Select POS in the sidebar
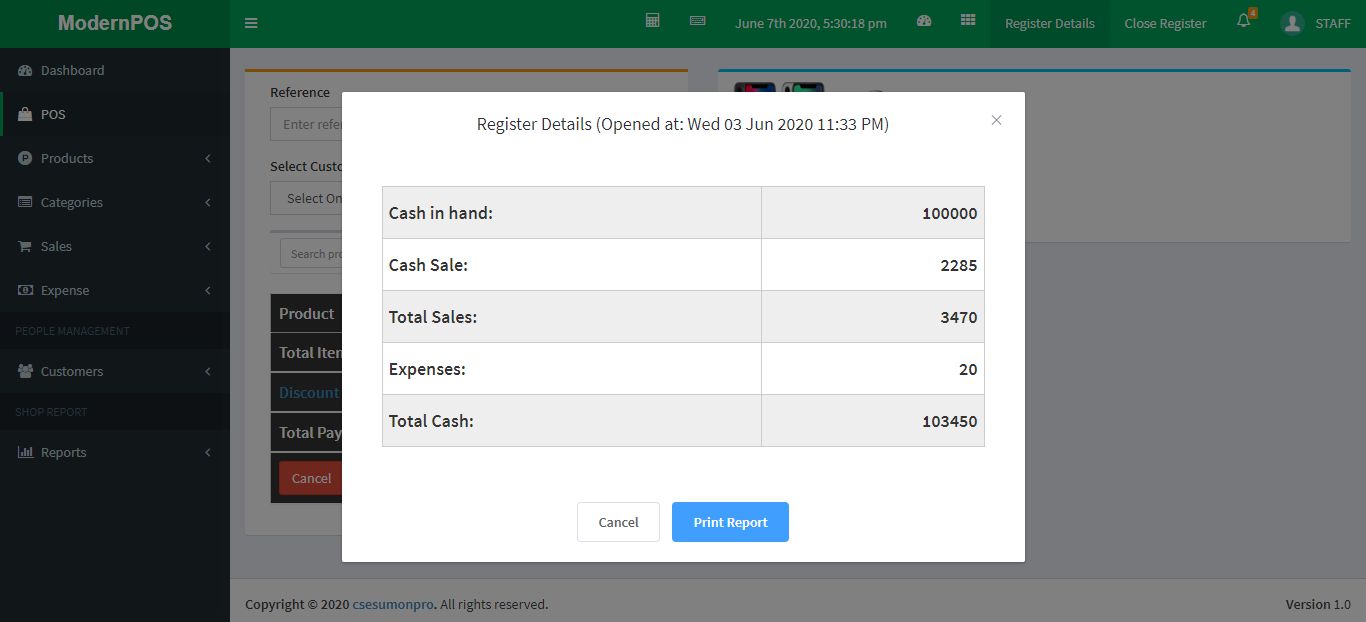Viewport: 1366px width, 622px height. pos(53,114)
